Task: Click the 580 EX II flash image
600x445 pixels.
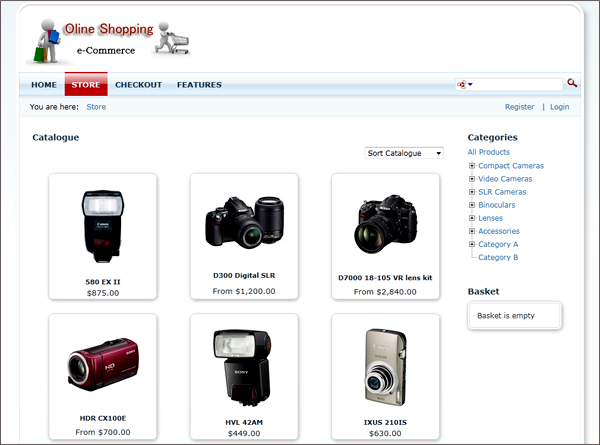Action: [103, 226]
